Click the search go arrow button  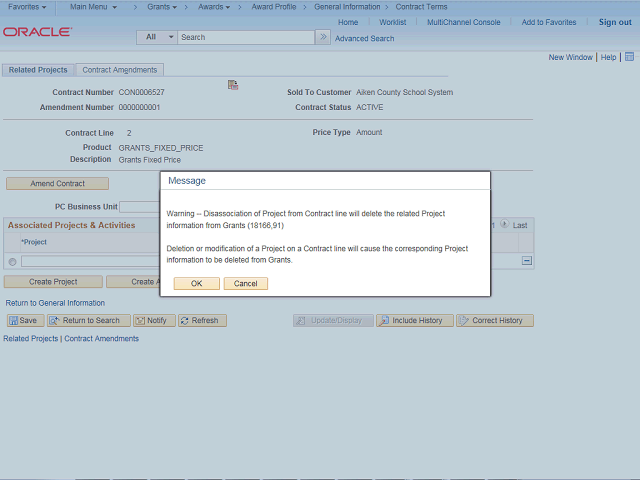click(323, 37)
